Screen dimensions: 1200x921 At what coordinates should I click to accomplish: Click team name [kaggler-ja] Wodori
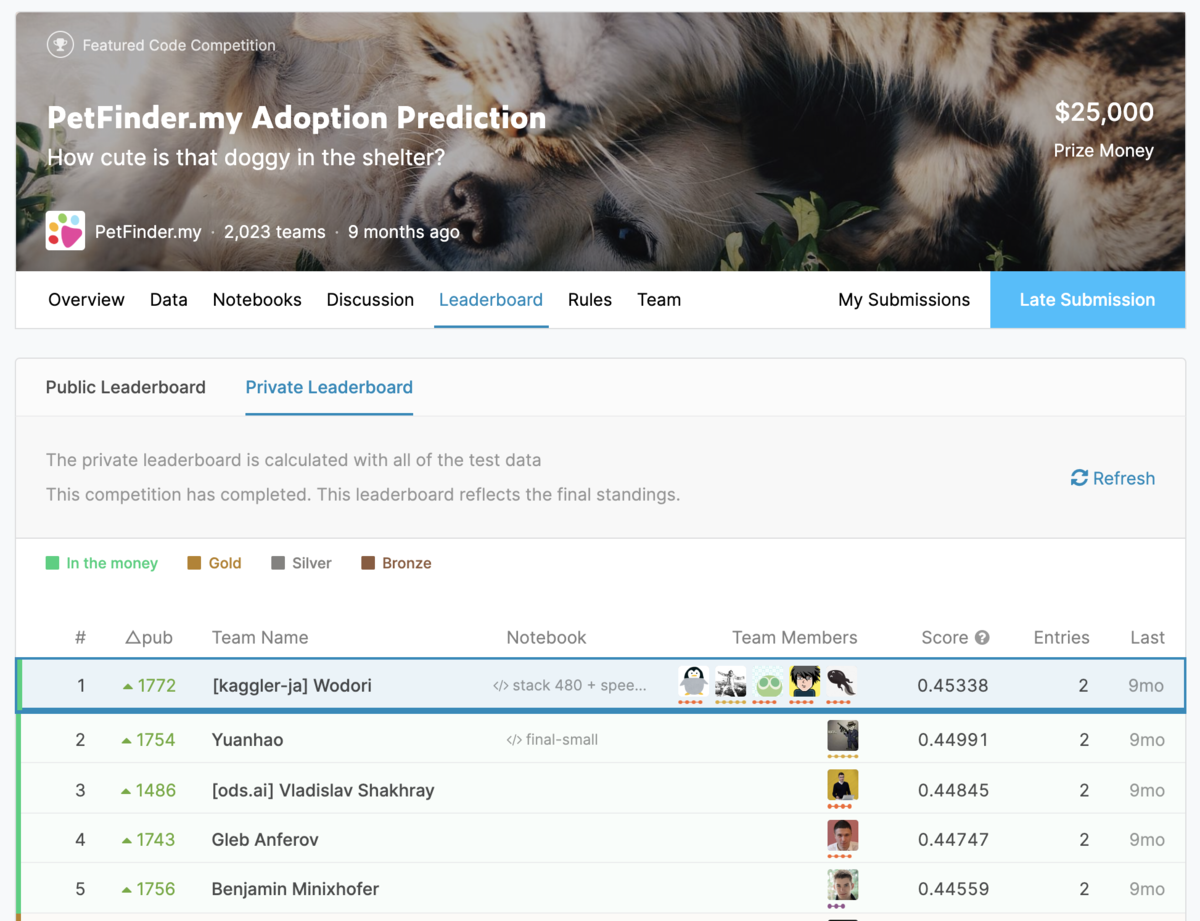[x=292, y=686]
